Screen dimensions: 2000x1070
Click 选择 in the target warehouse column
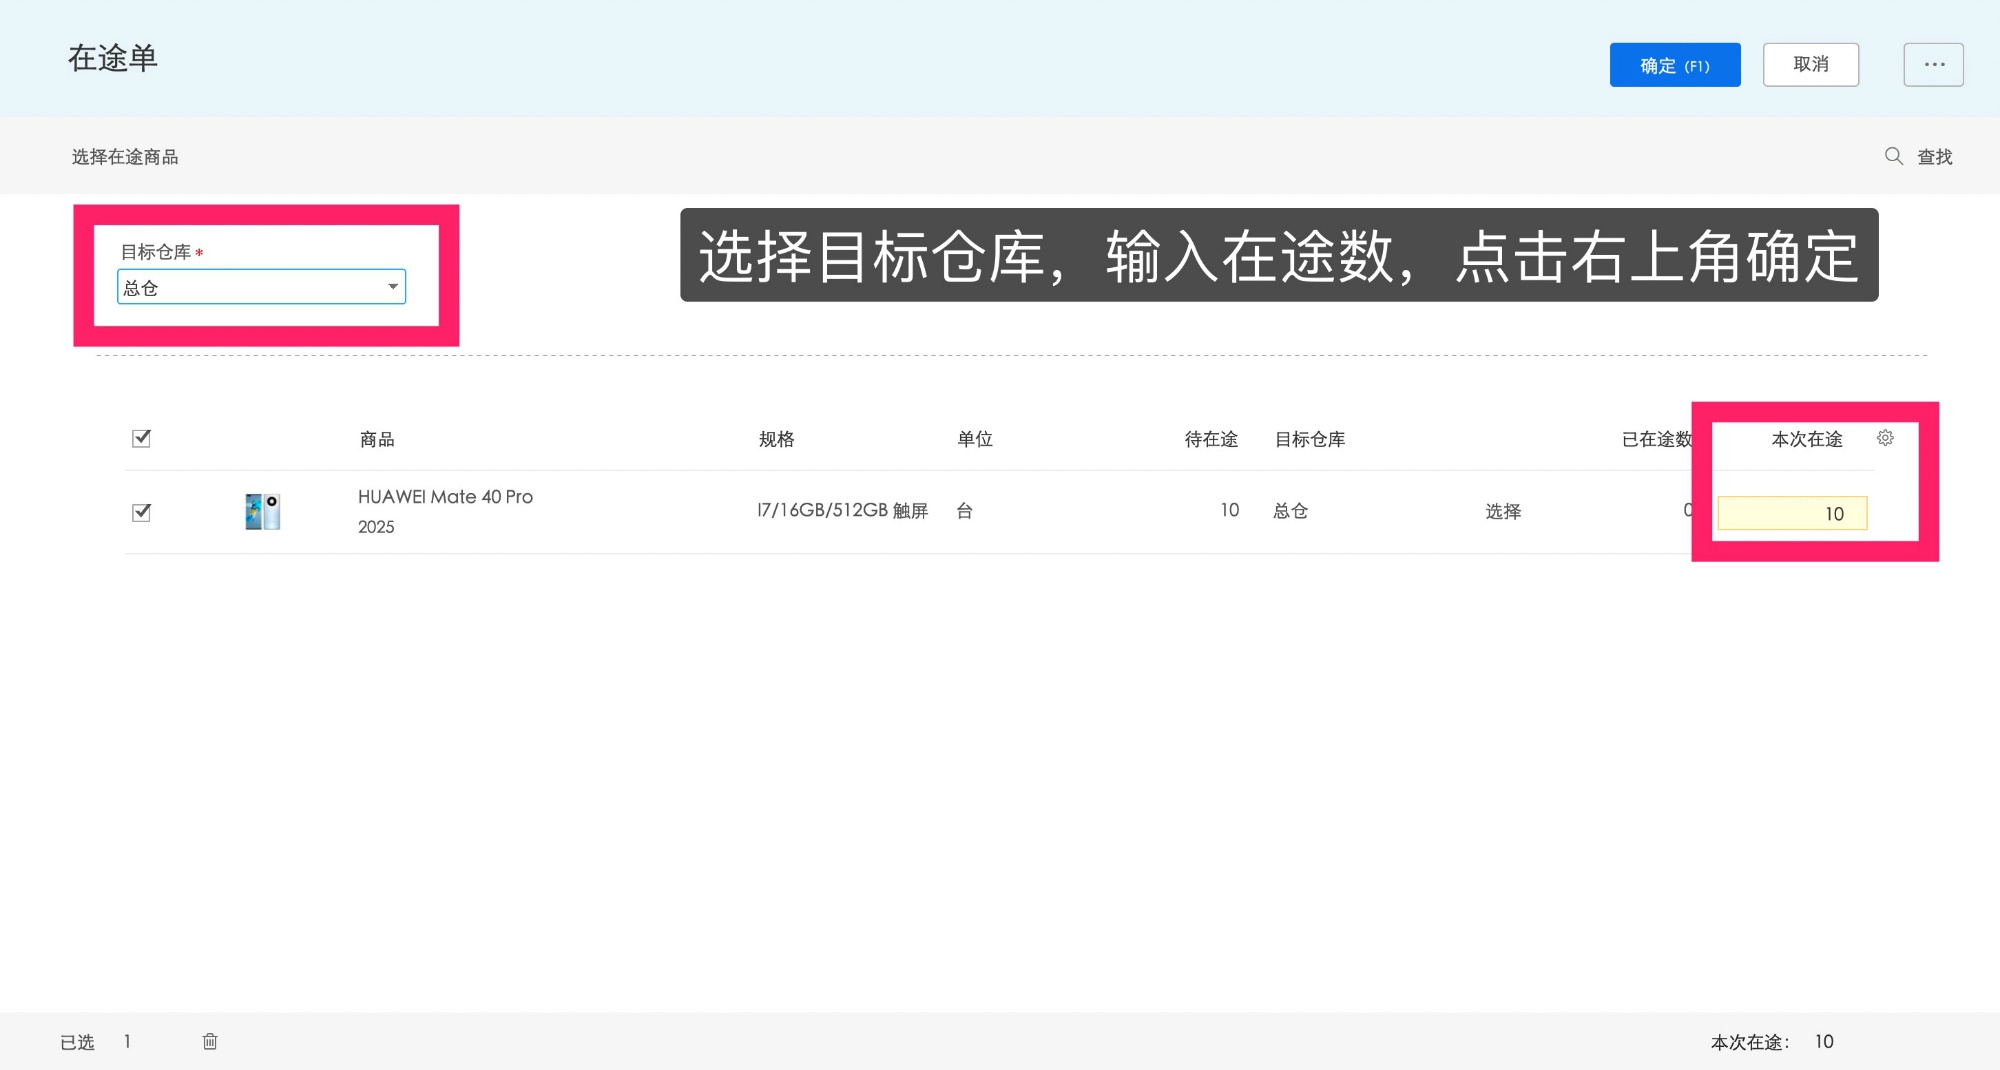click(x=1503, y=511)
